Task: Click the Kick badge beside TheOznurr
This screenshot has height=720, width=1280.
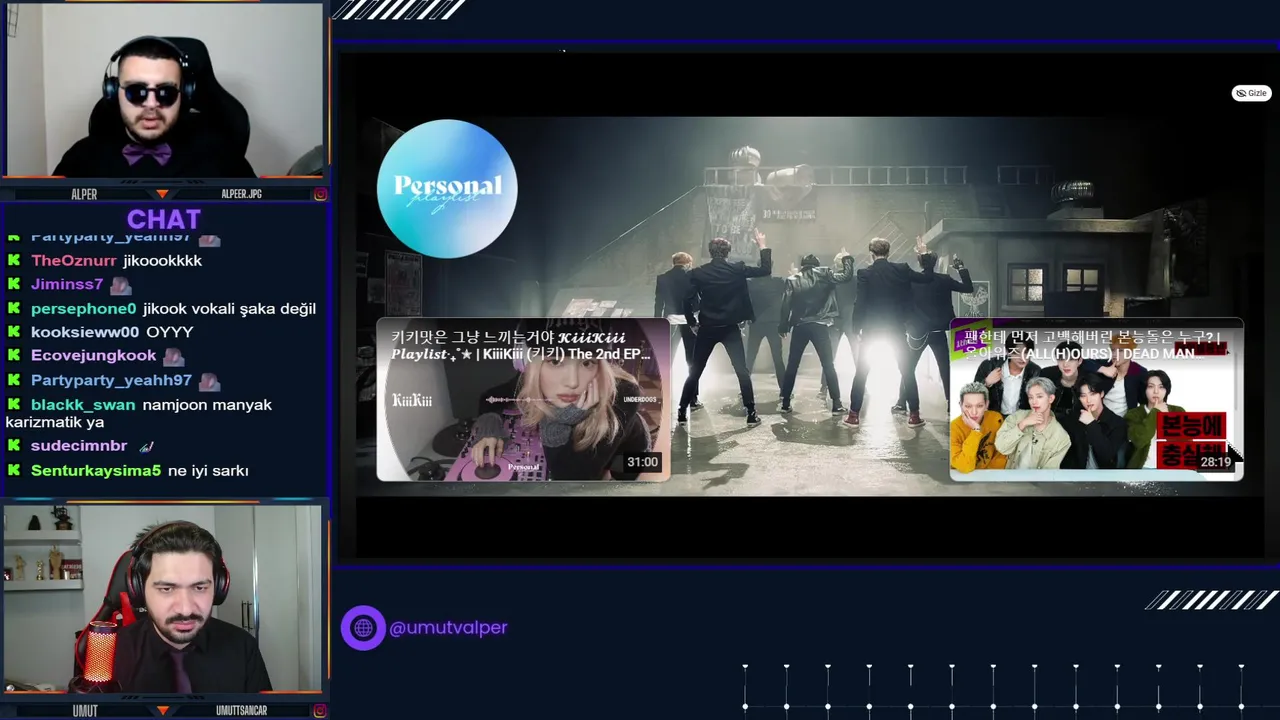Action: (x=14, y=260)
